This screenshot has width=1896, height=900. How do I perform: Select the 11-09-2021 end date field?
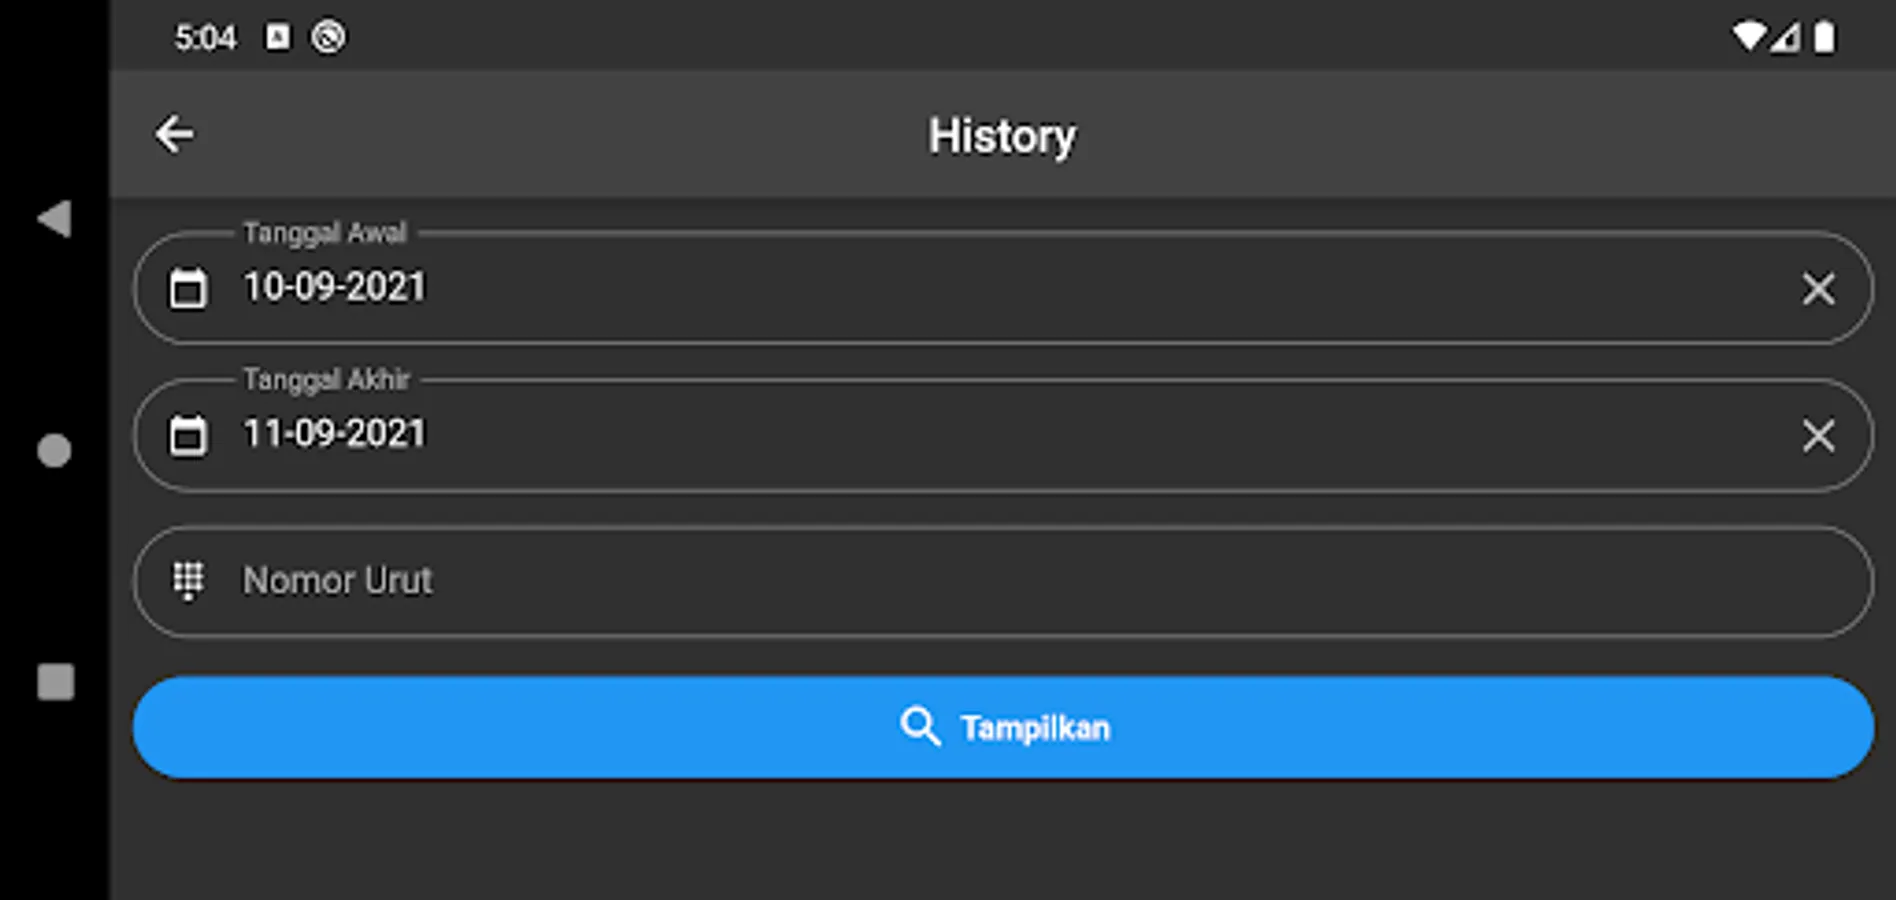click(1003, 435)
